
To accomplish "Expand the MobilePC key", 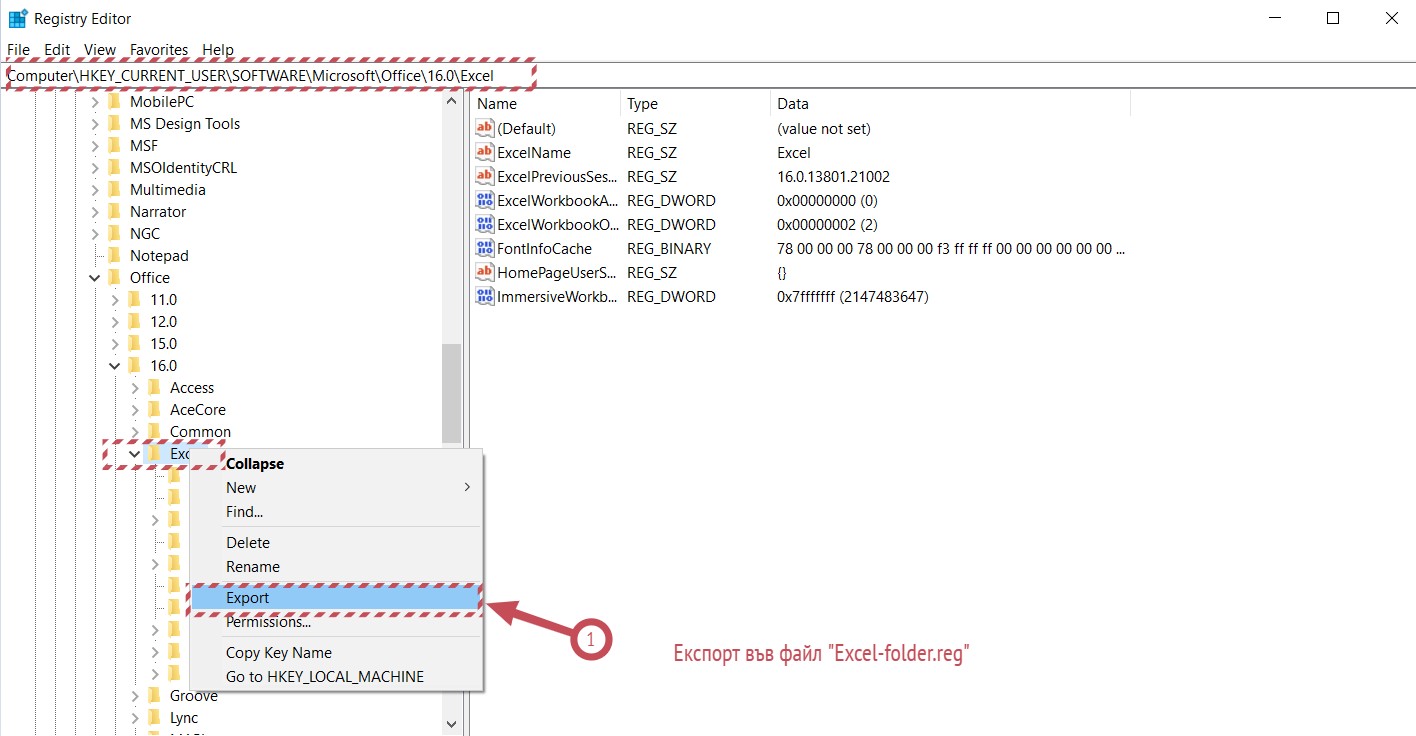I will (95, 101).
